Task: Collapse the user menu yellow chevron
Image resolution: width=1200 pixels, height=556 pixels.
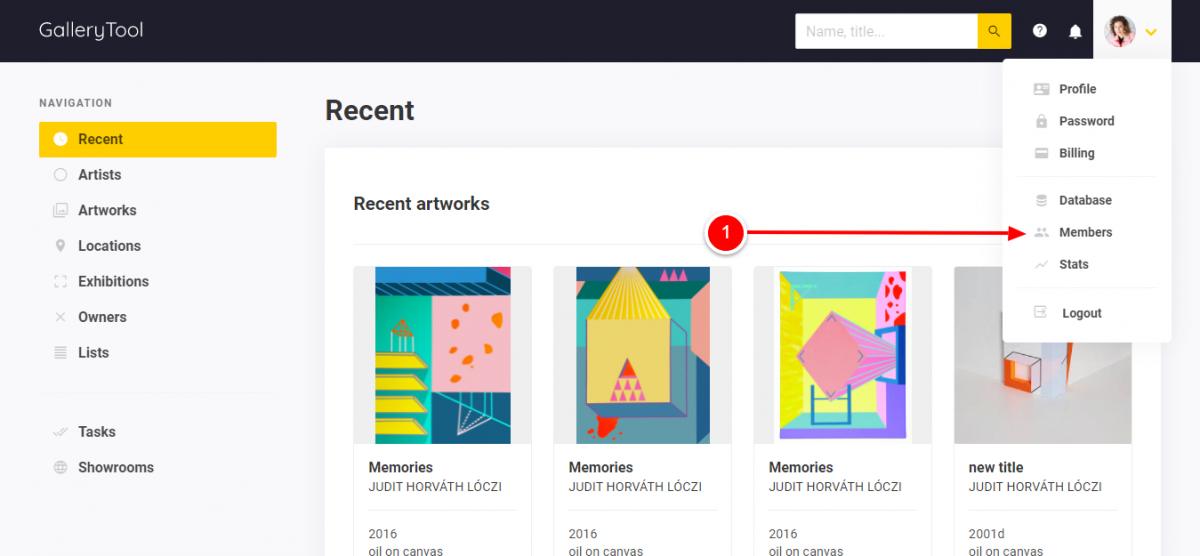Action: 1151,32
